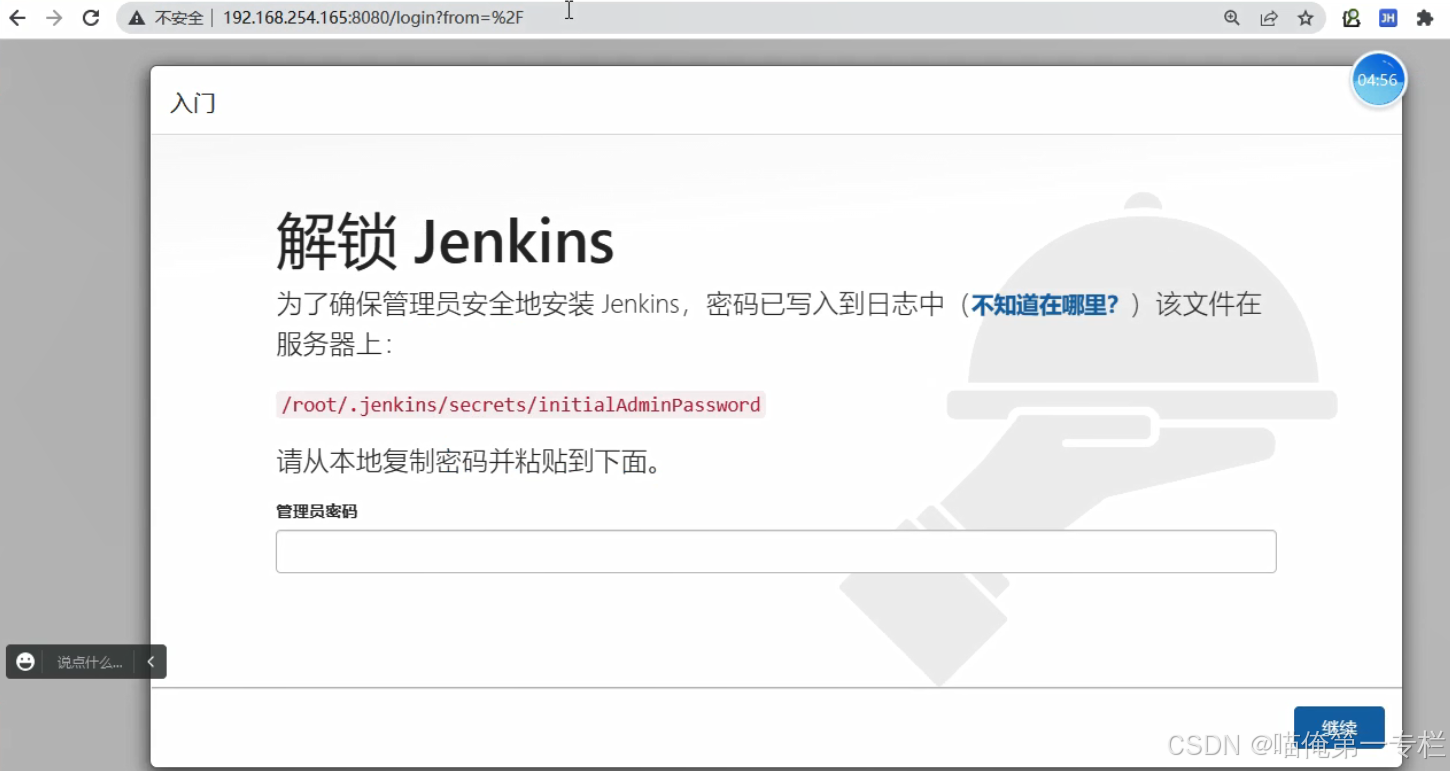Select the address bar URL text
1450x771 pixels.
tap(372, 18)
